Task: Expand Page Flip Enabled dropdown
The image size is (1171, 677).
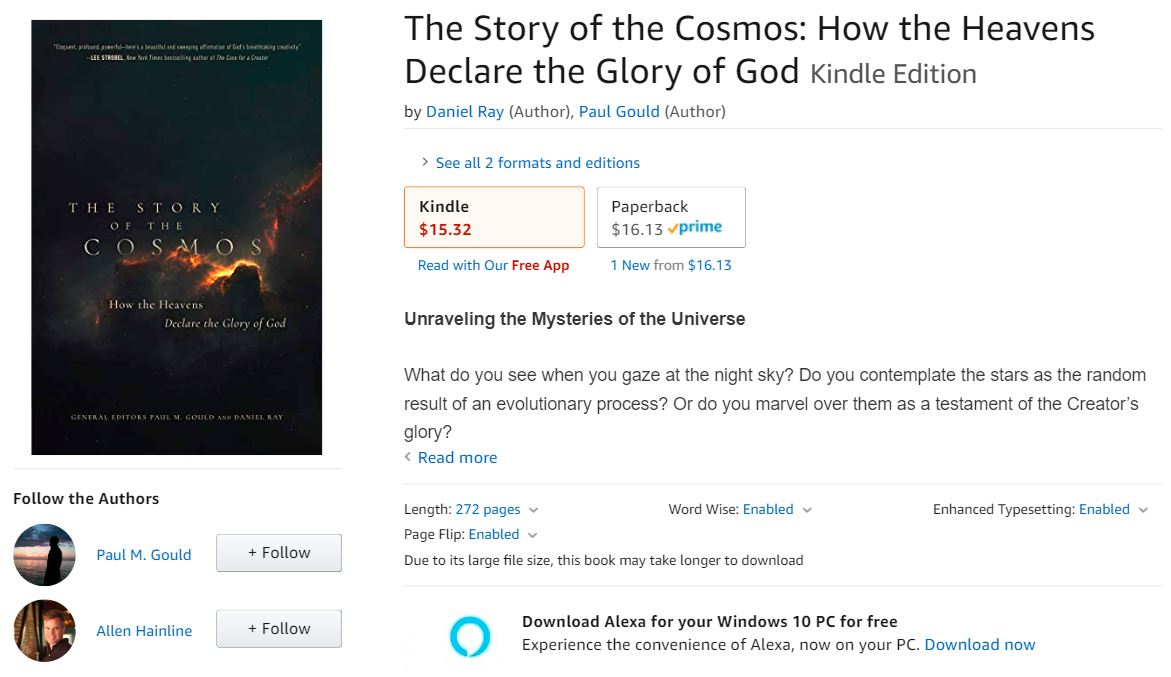Action: [x=532, y=535]
